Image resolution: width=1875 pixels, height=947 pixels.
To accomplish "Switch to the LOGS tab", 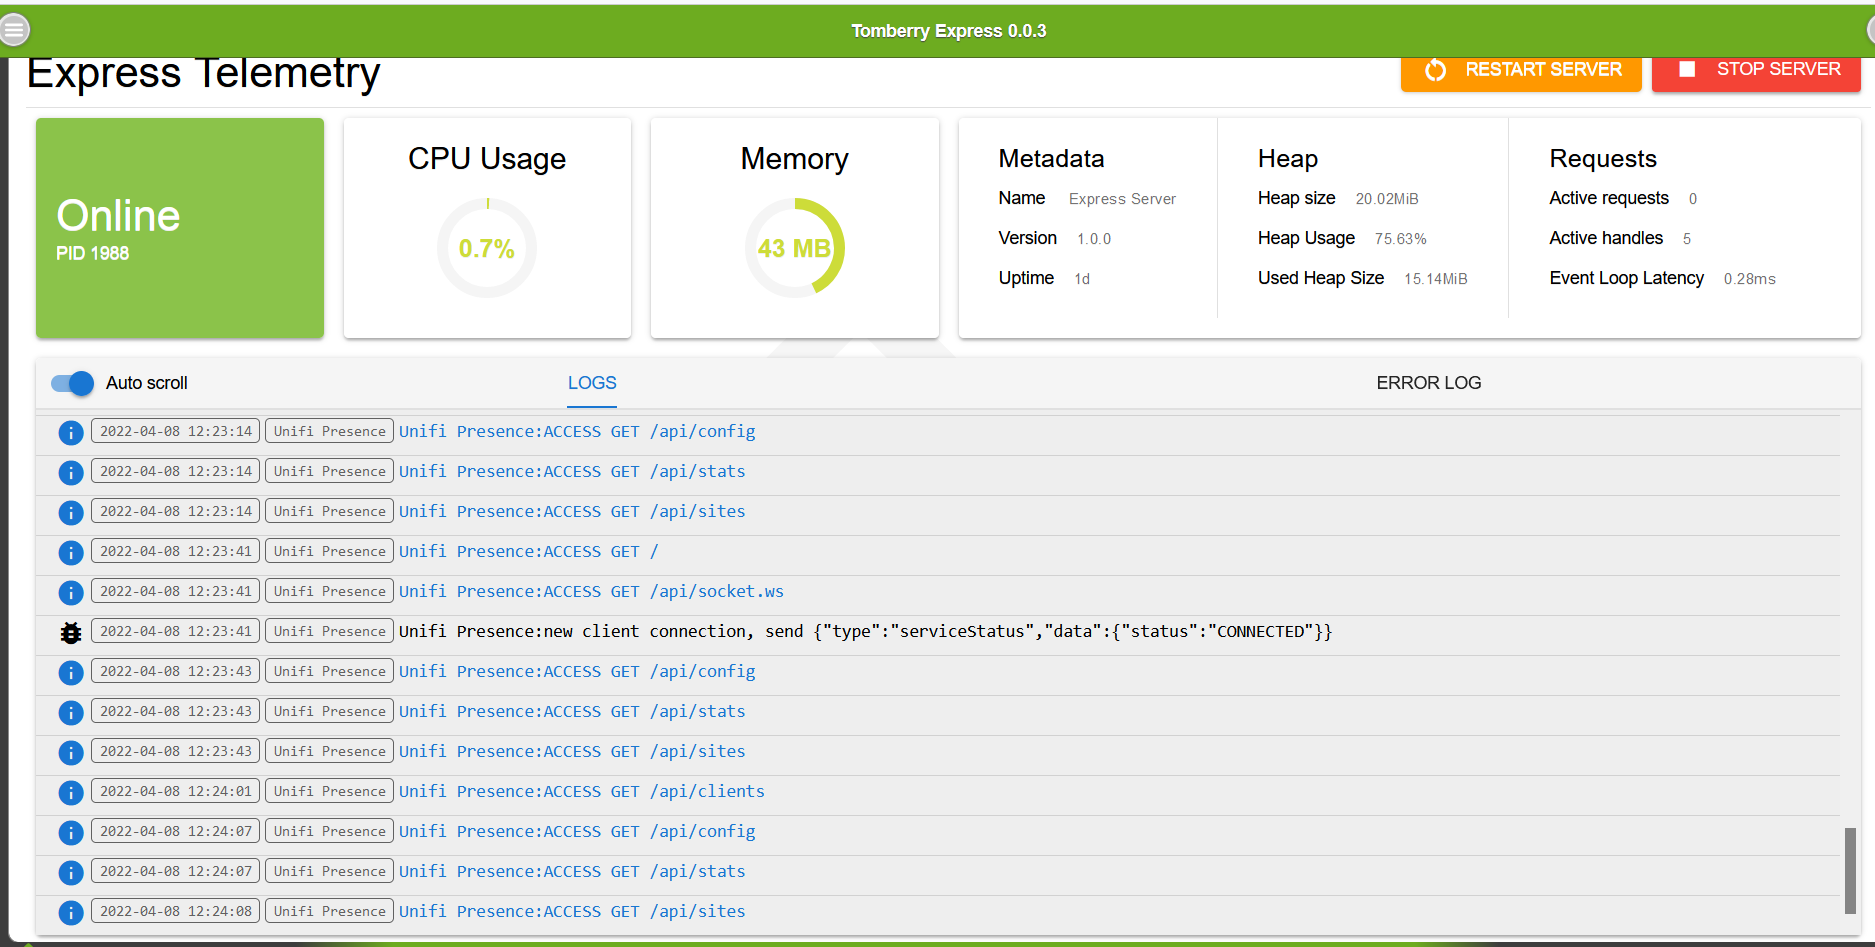I will (x=592, y=383).
